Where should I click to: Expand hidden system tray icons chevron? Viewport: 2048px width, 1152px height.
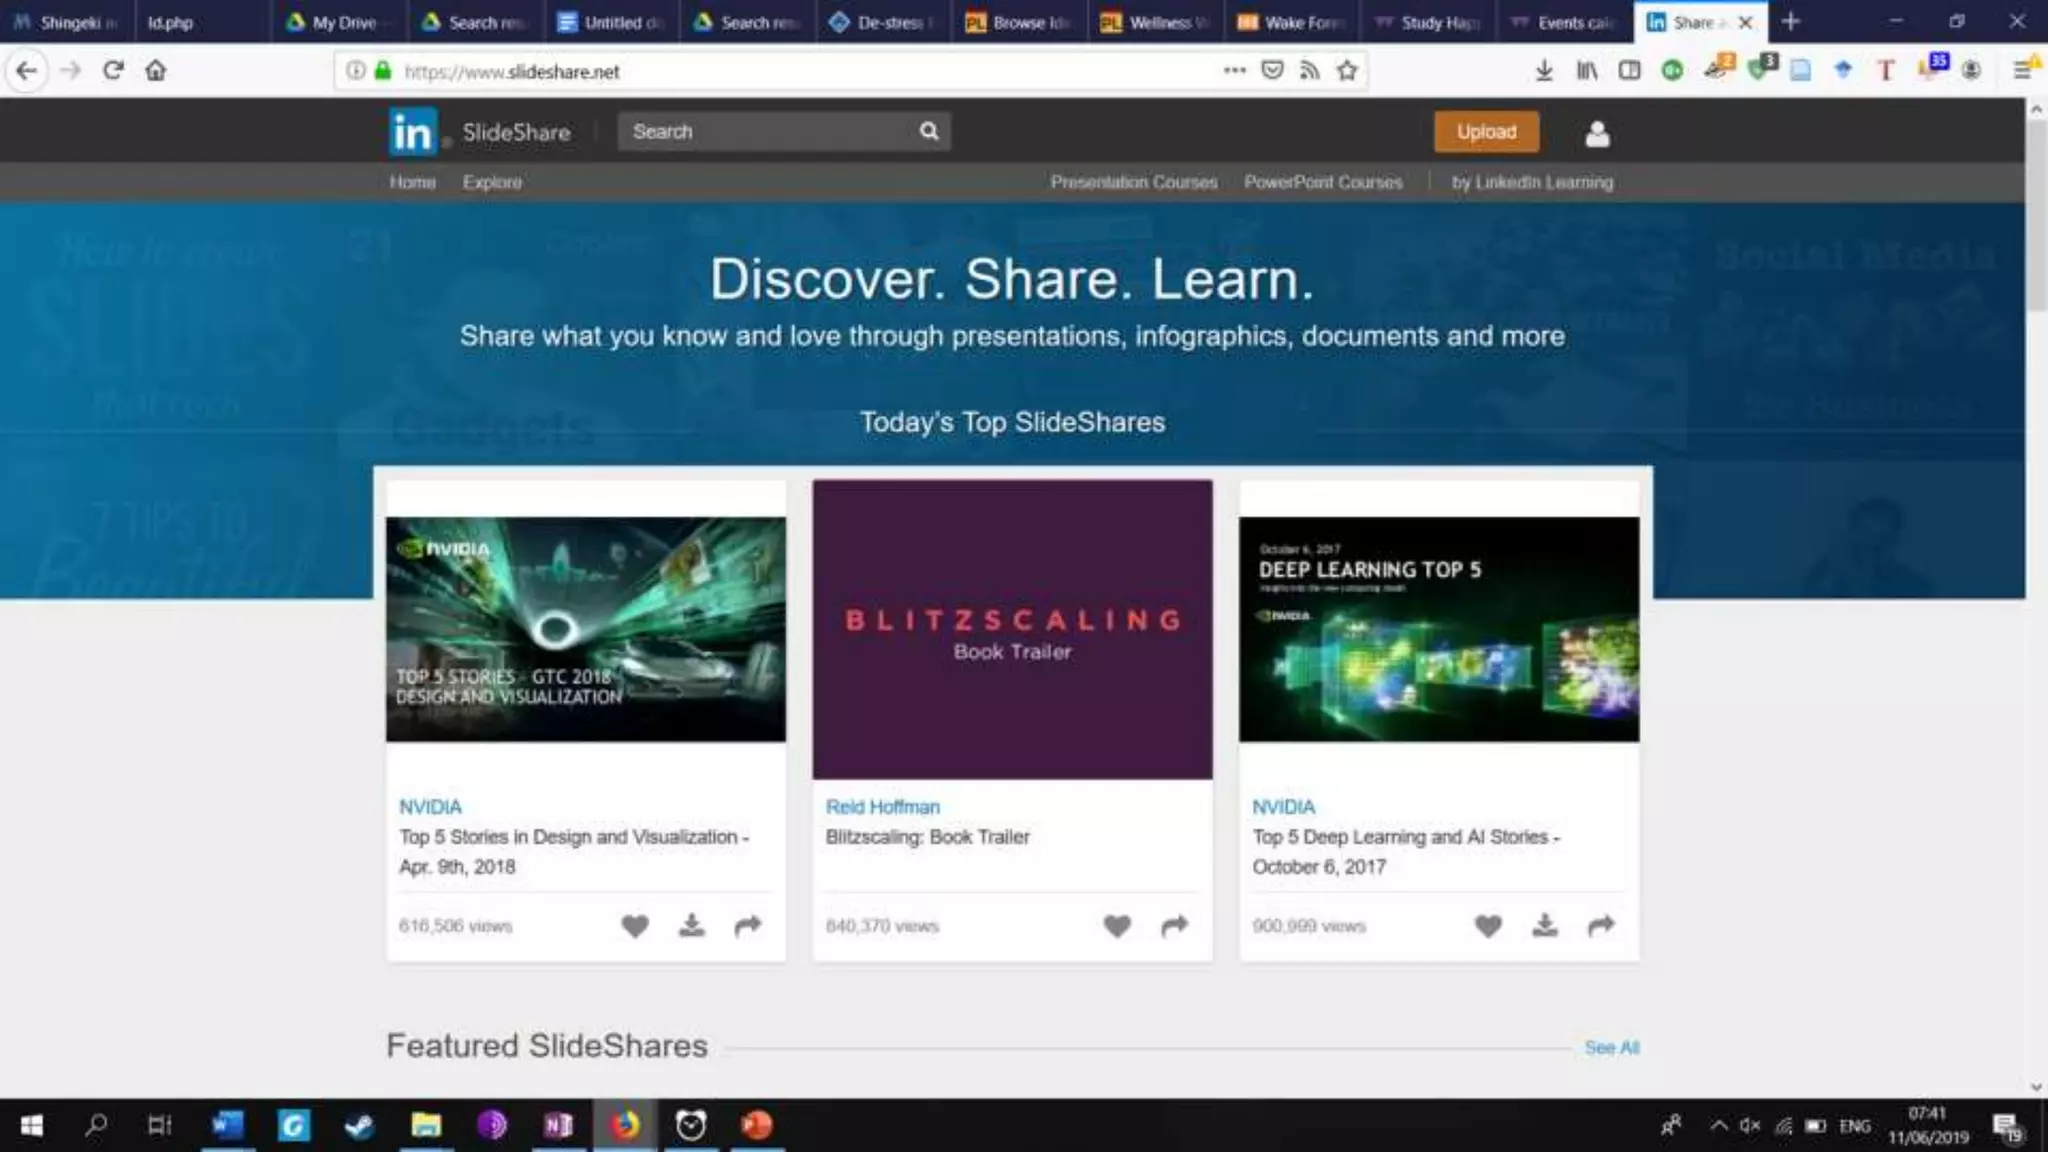coord(1718,1126)
